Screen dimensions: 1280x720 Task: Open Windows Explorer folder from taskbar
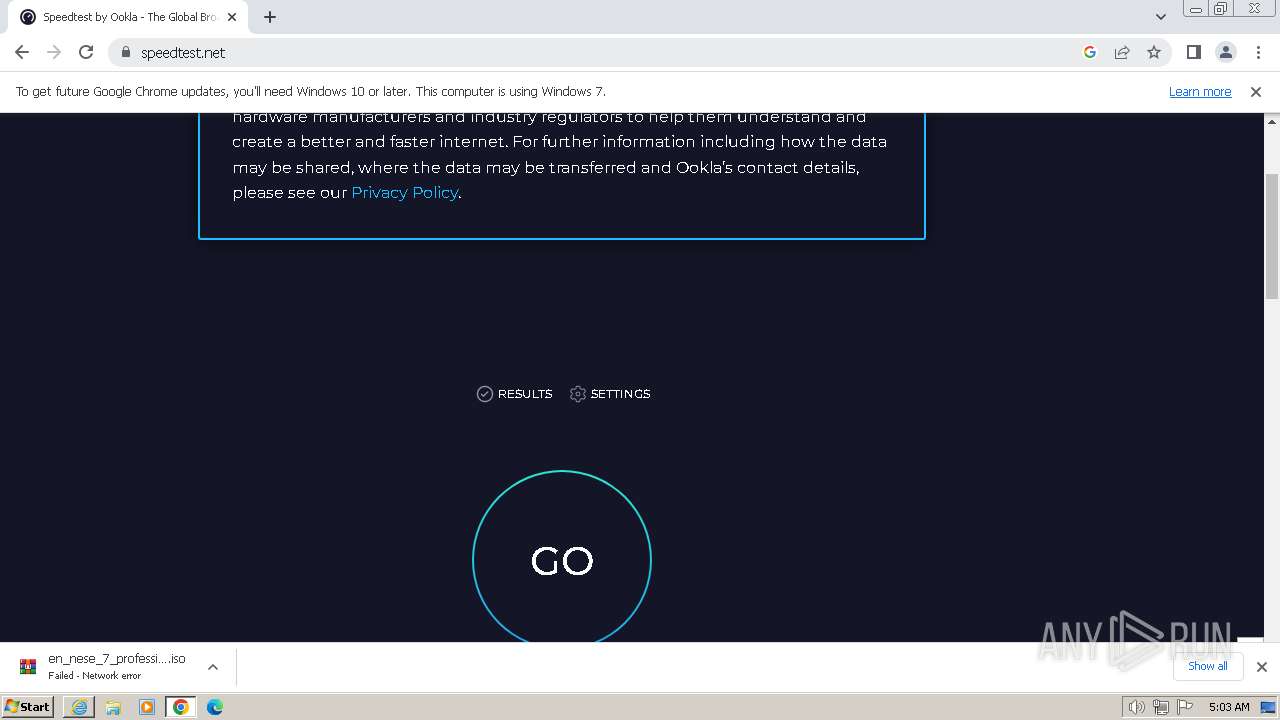click(113, 707)
